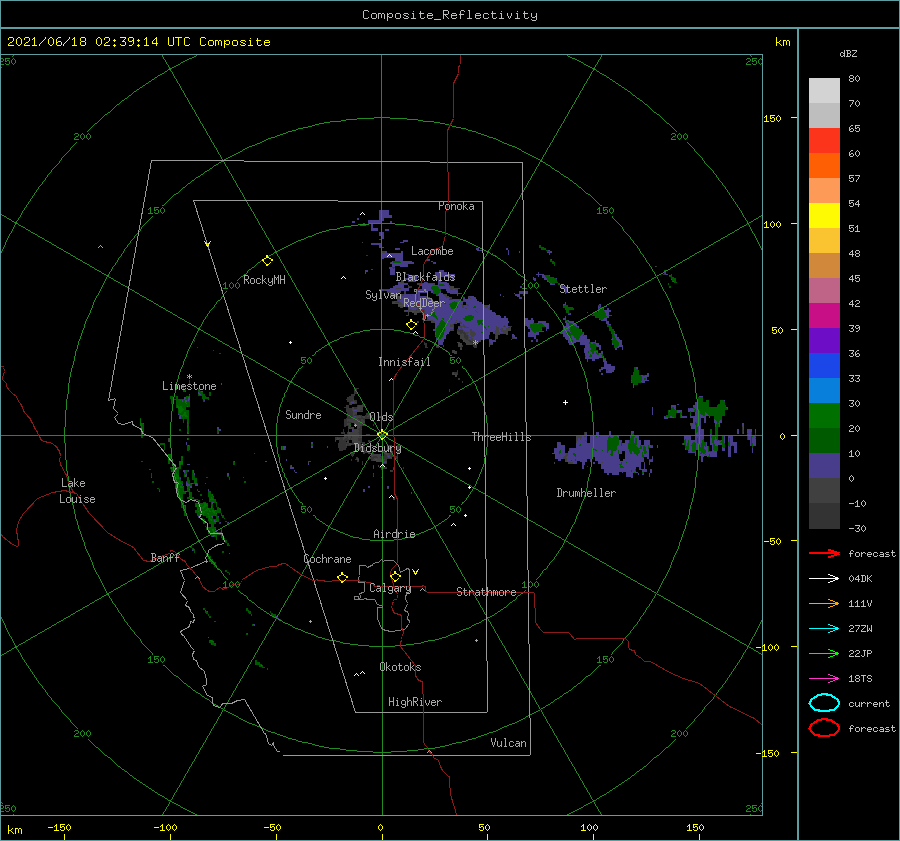Click the yellow radar-site diamond at map center

[x=382, y=435]
